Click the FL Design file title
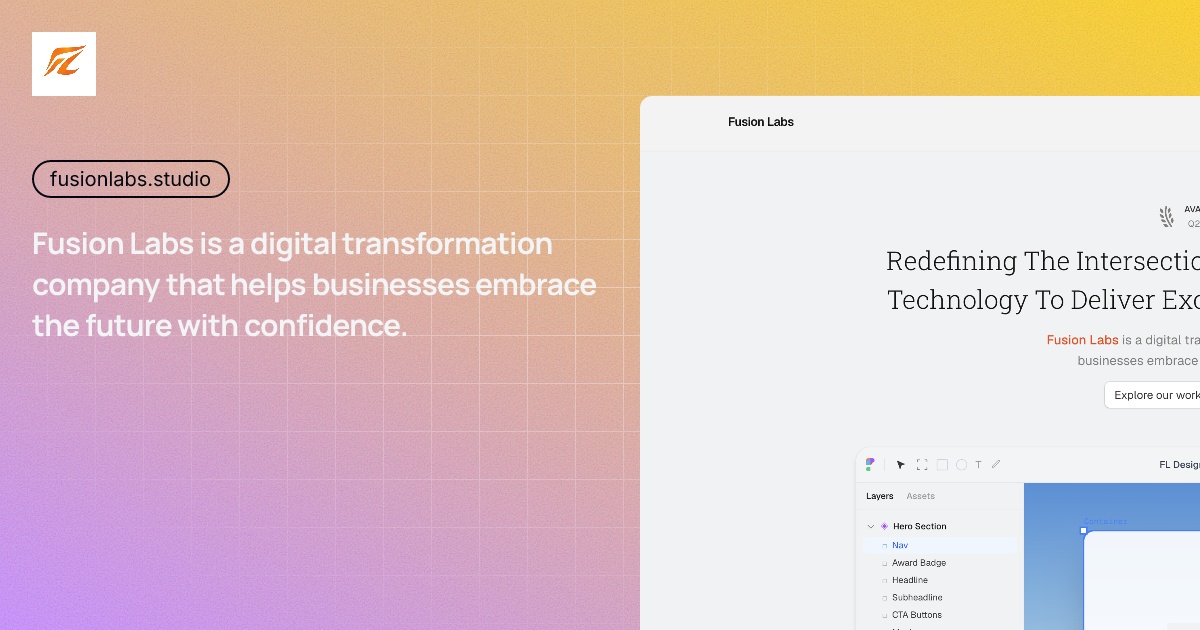The image size is (1200, 630). pyautogui.click(x=1179, y=464)
